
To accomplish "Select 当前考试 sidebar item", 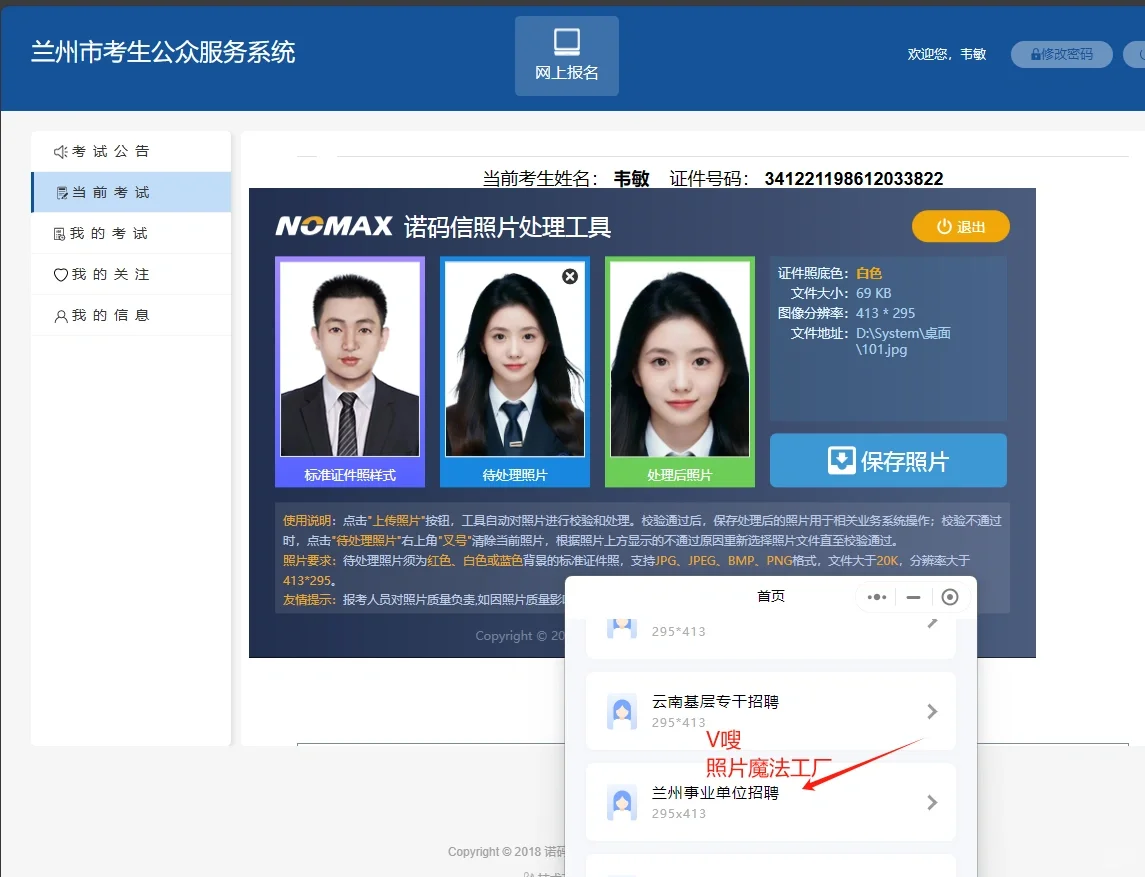I will pyautogui.click(x=131, y=192).
